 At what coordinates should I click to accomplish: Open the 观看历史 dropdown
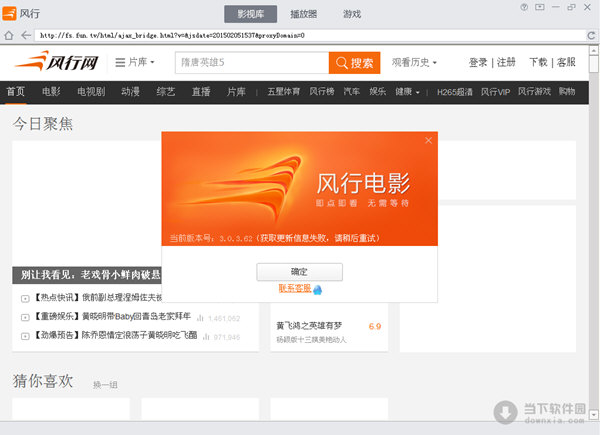(x=415, y=62)
